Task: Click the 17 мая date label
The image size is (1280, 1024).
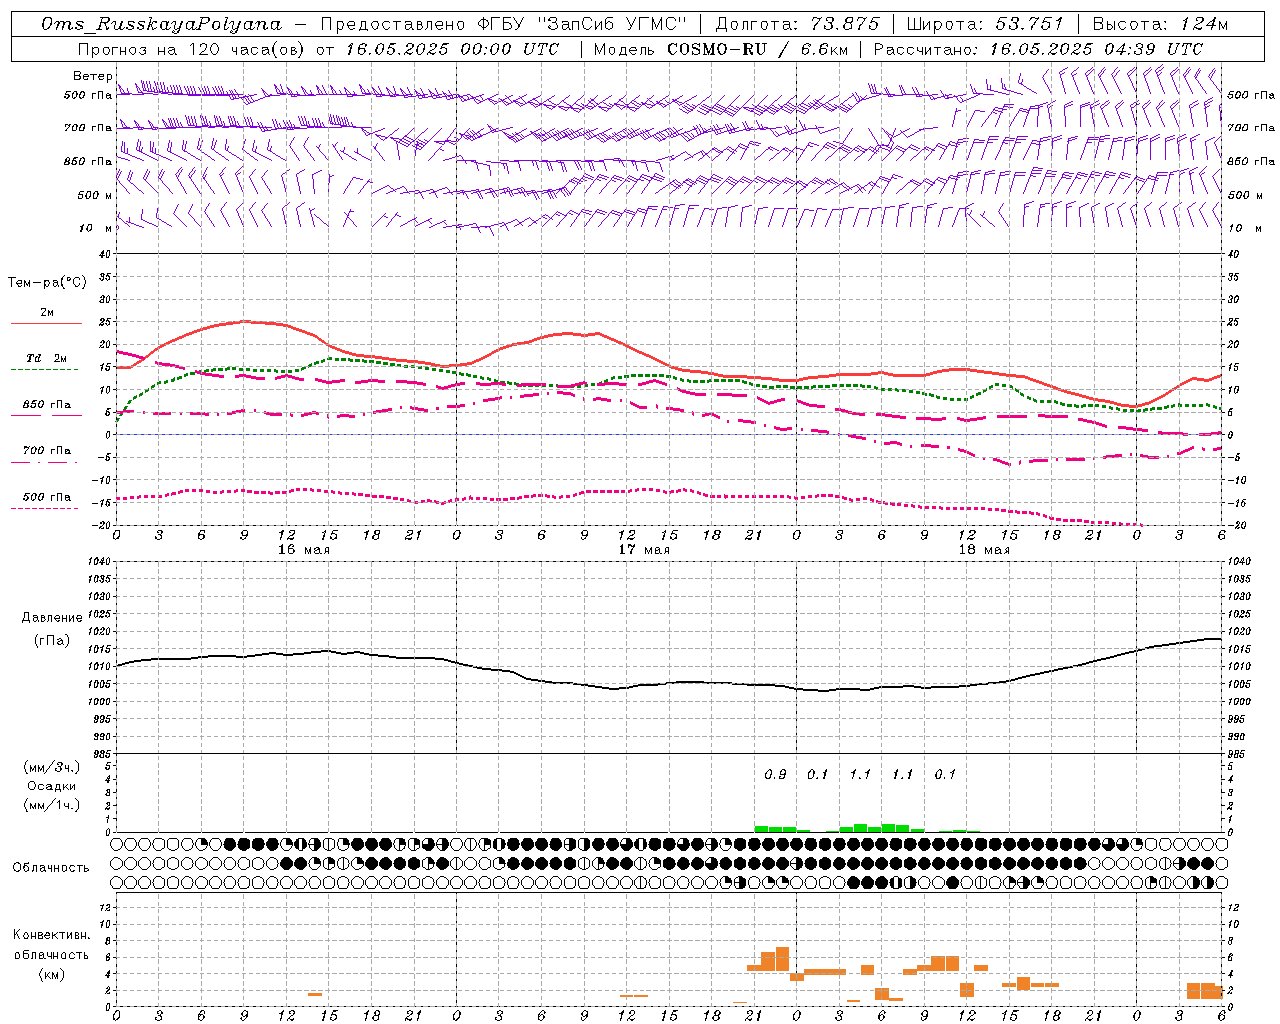Action: (x=644, y=550)
